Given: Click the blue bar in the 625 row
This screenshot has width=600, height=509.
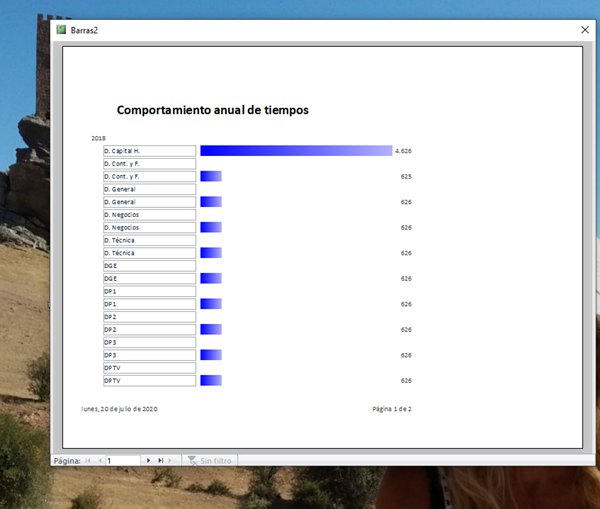Looking at the screenshot, I should coord(211,176).
